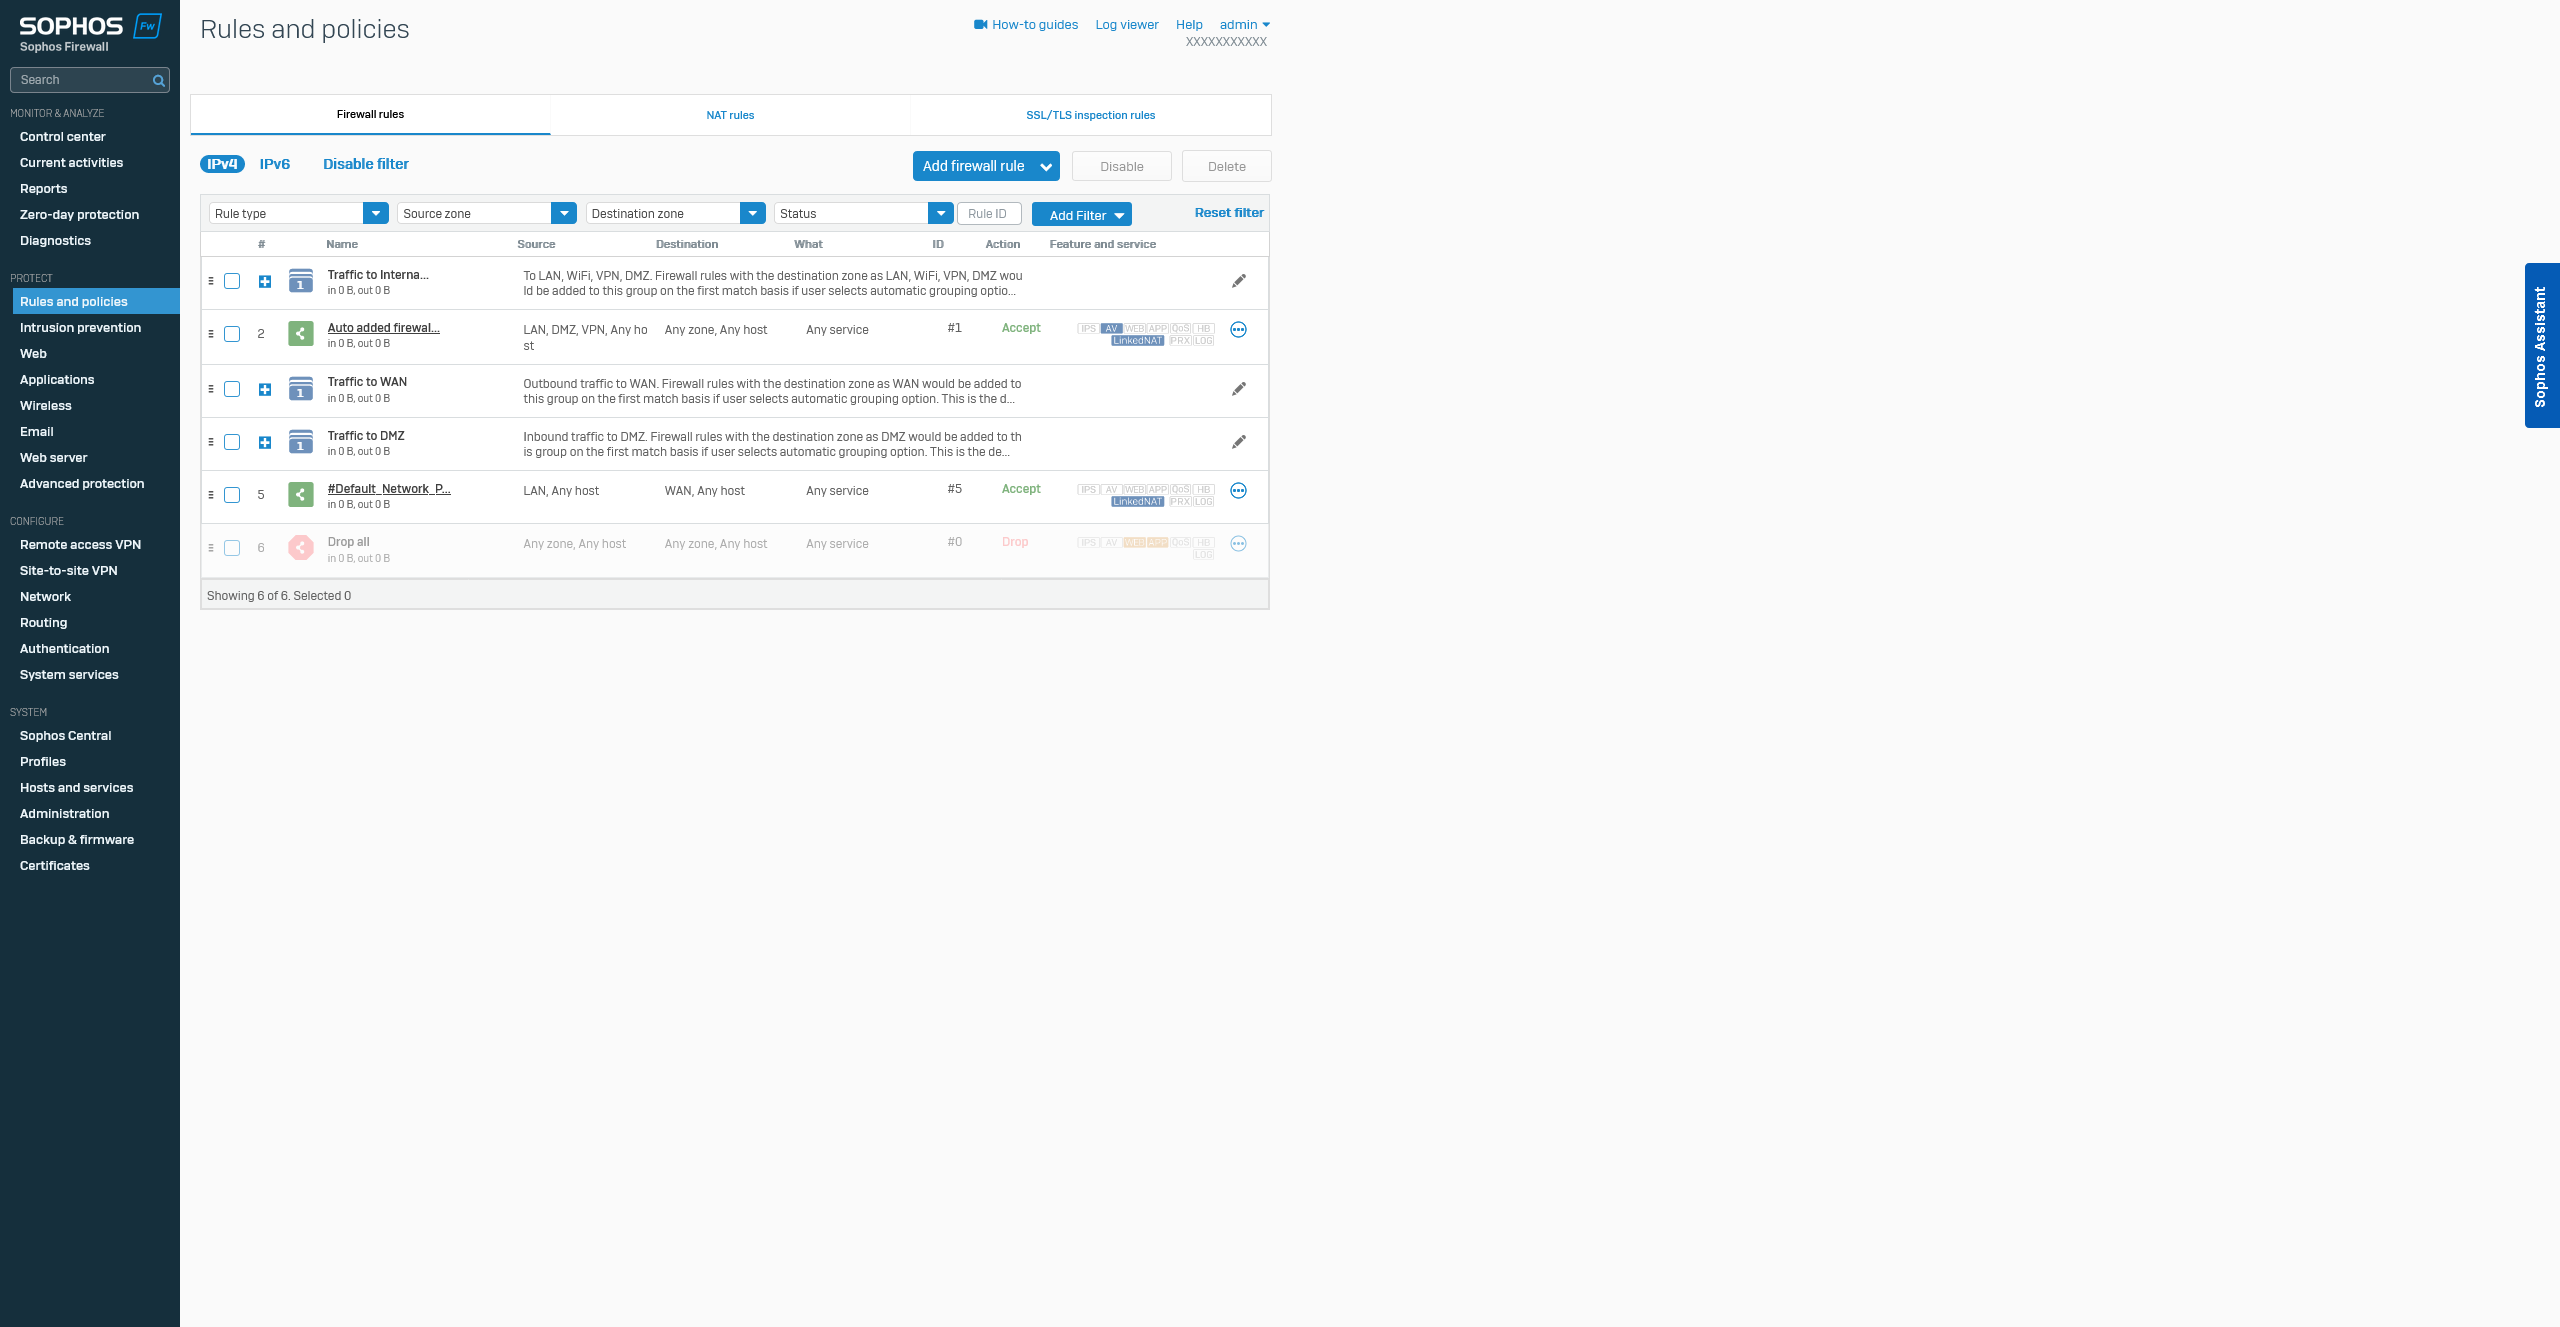This screenshot has height=1327, width=2560.
Task: Open the Sophos Assistant side panel
Action: click(2542, 346)
